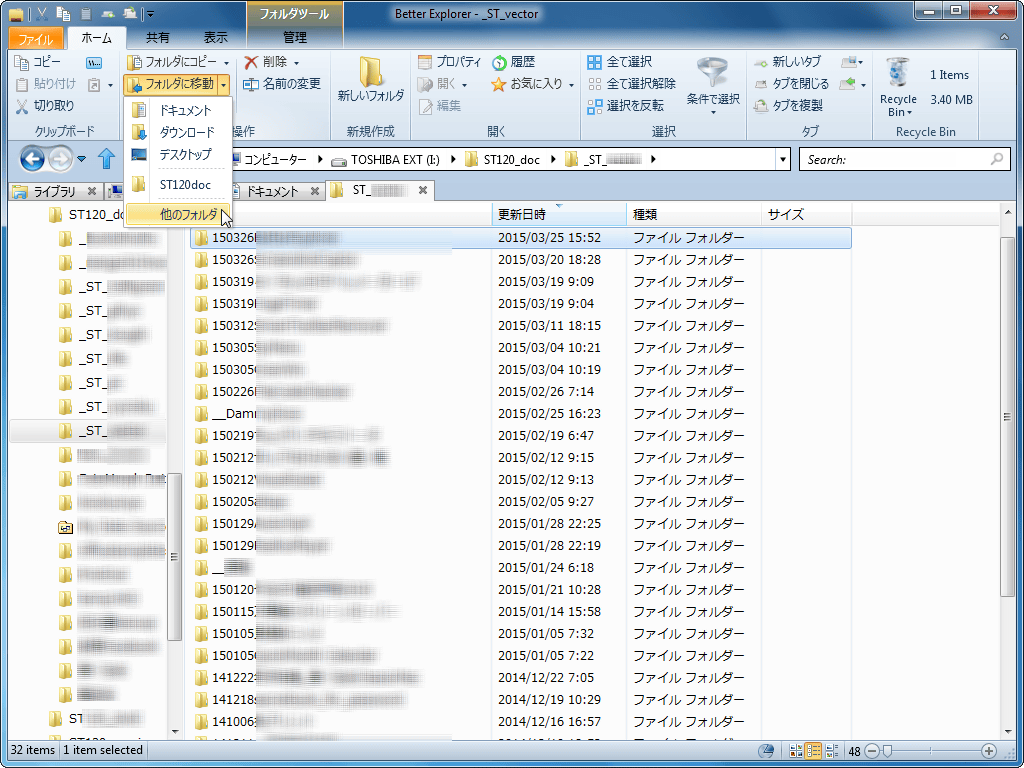Sort by the サイズ column header

(807, 214)
